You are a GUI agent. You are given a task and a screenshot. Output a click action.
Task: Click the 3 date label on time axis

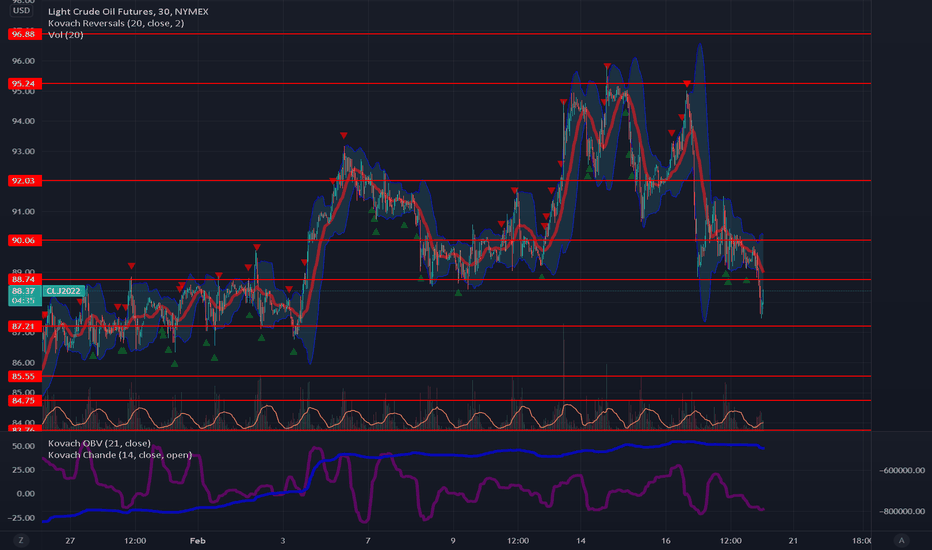click(283, 540)
